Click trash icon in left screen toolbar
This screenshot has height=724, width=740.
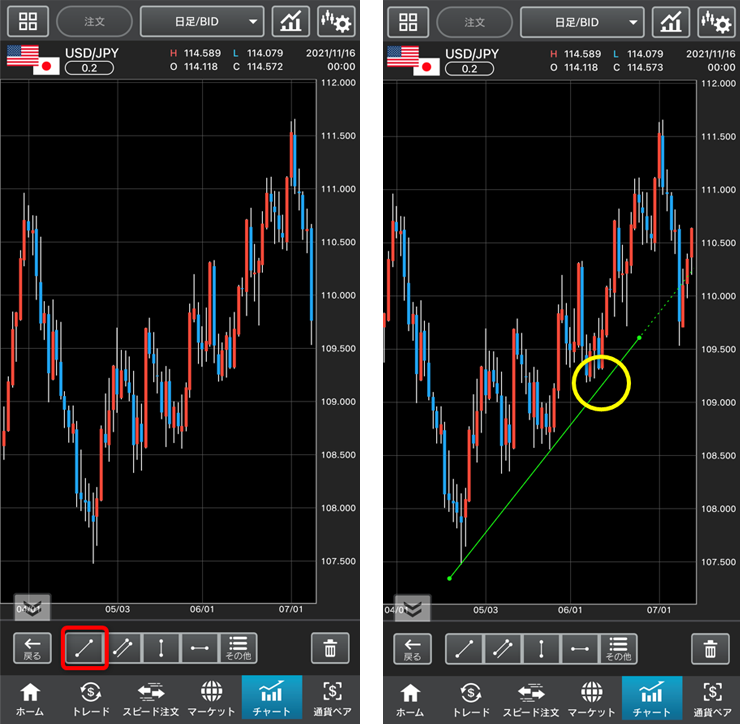(330, 649)
